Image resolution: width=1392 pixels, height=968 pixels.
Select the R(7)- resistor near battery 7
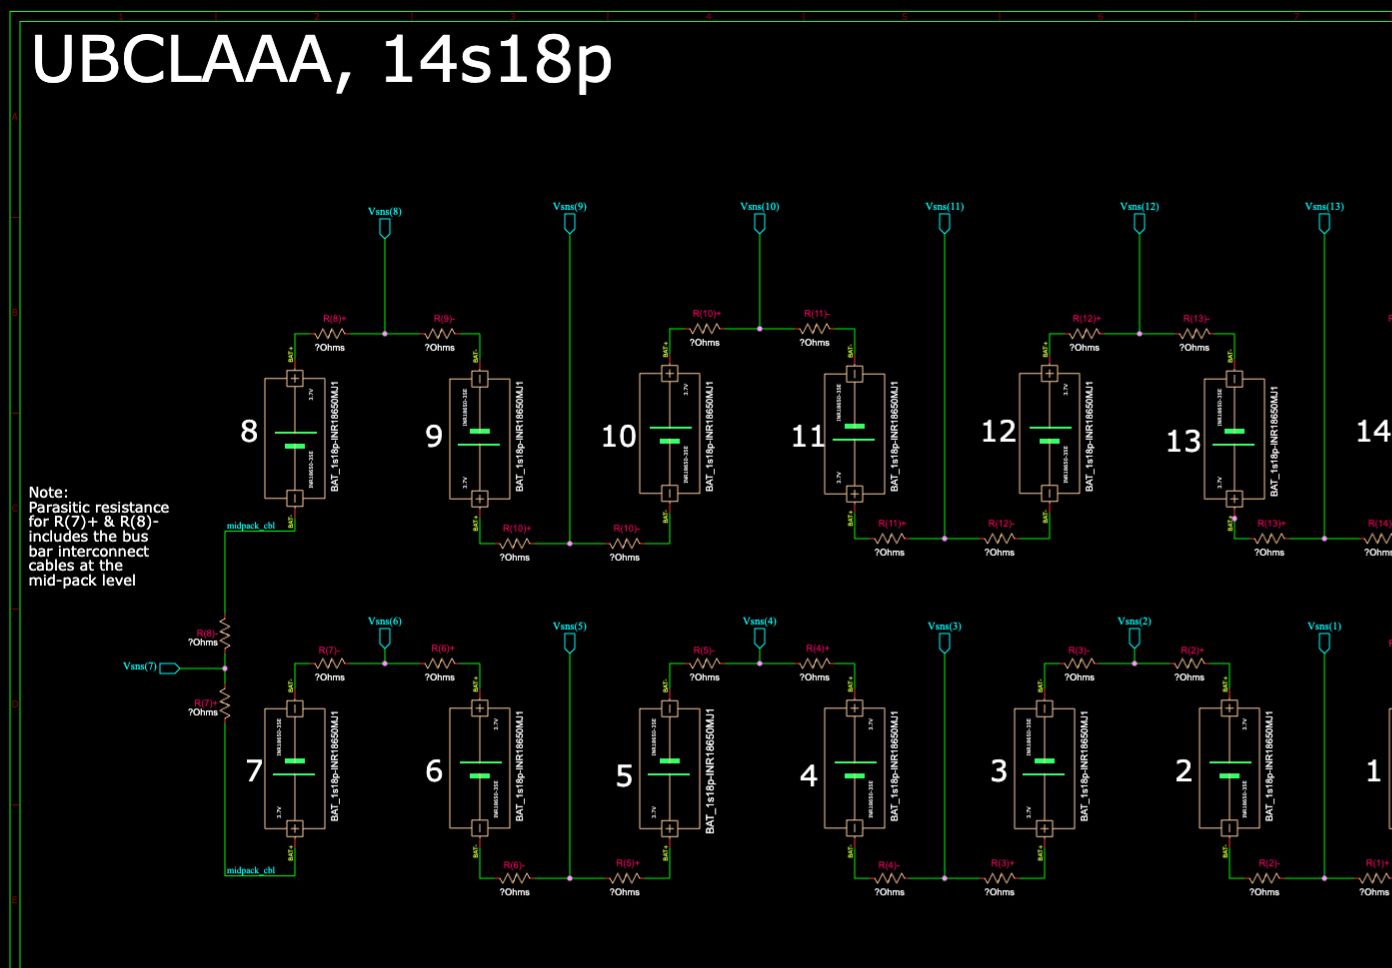click(x=330, y=663)
